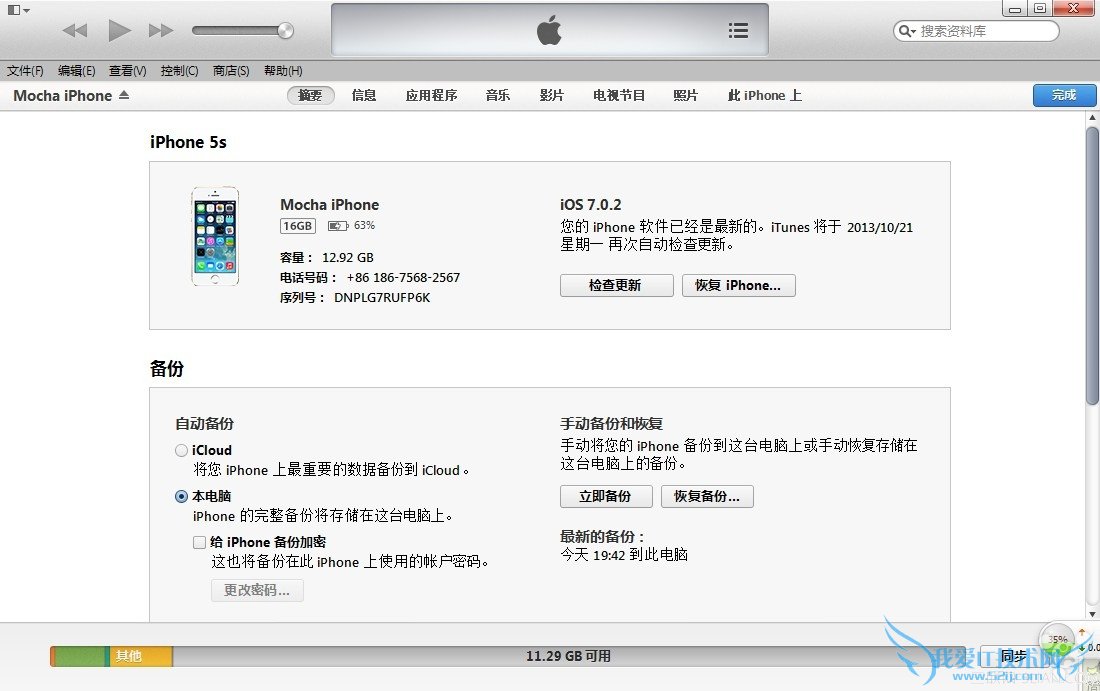
Task: Click the 其他 storage bar segment
Action: pyautogui.click(x=140, y=657)
